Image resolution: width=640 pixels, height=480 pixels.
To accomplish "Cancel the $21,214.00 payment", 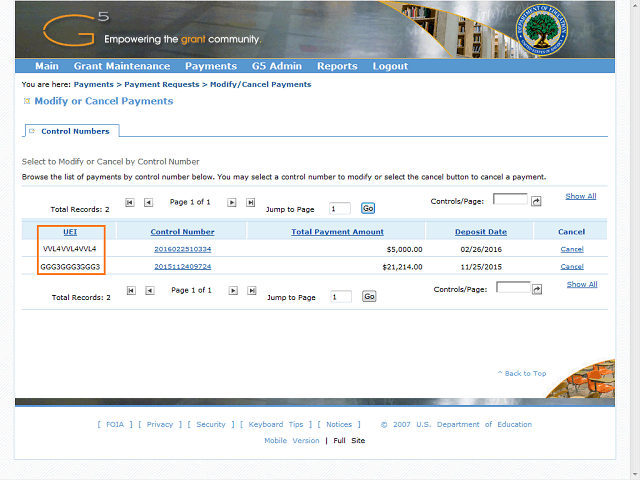I will coord(572,267).
